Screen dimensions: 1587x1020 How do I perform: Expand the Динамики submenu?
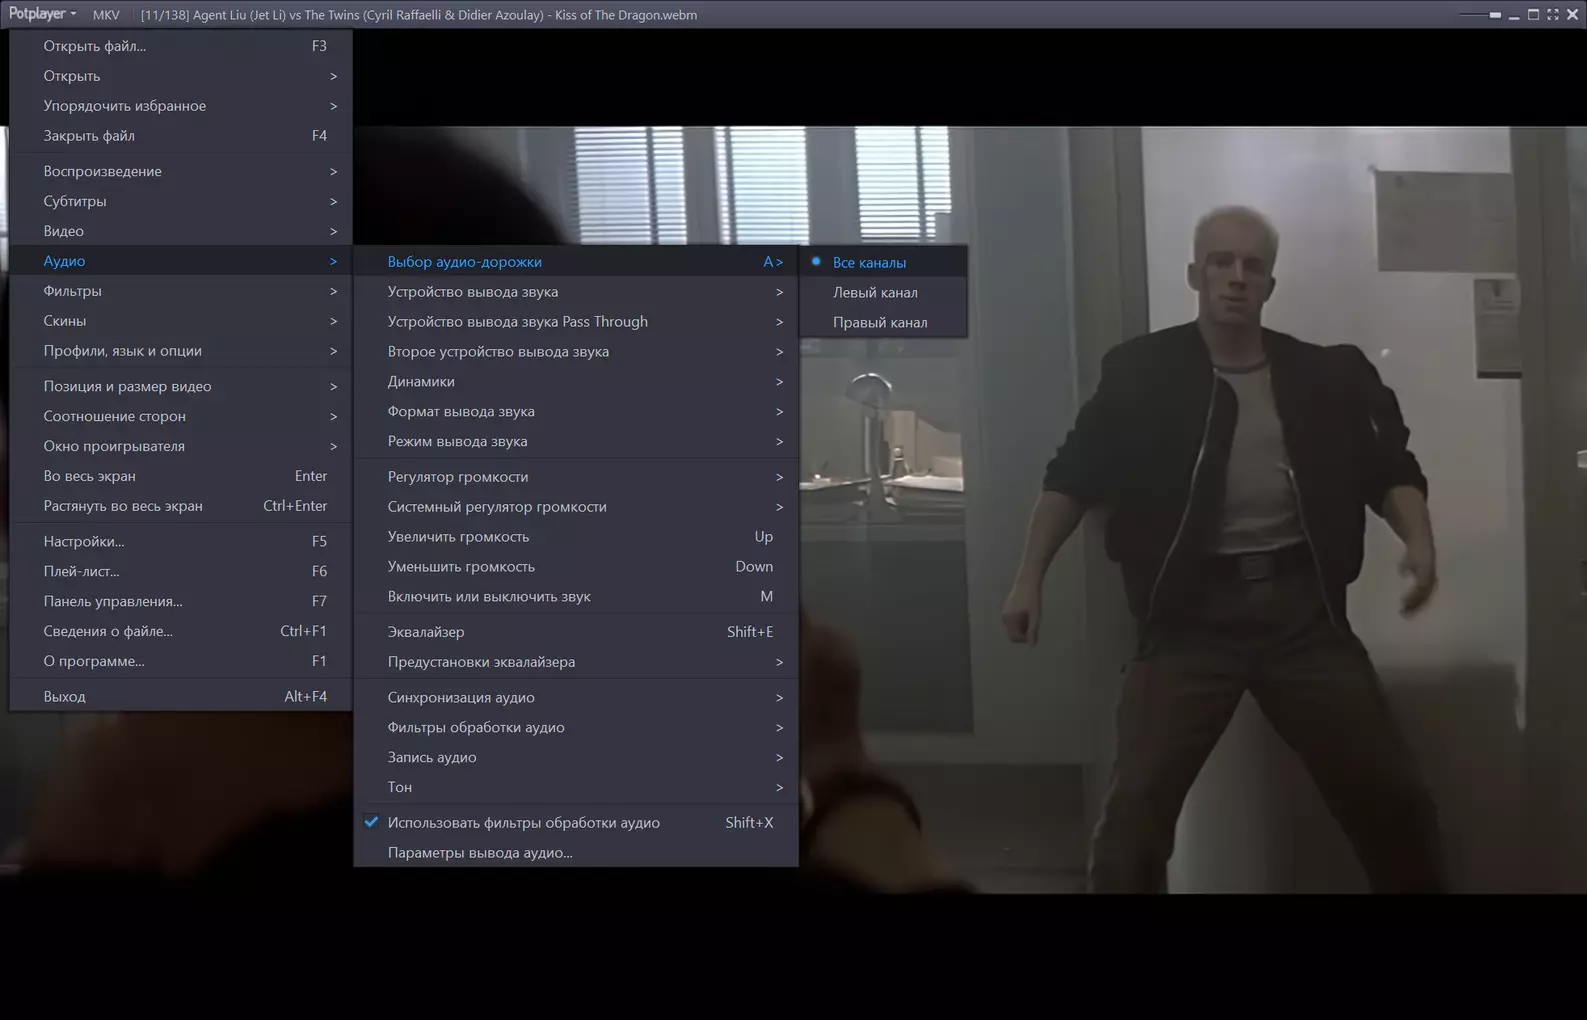point(576,381)
